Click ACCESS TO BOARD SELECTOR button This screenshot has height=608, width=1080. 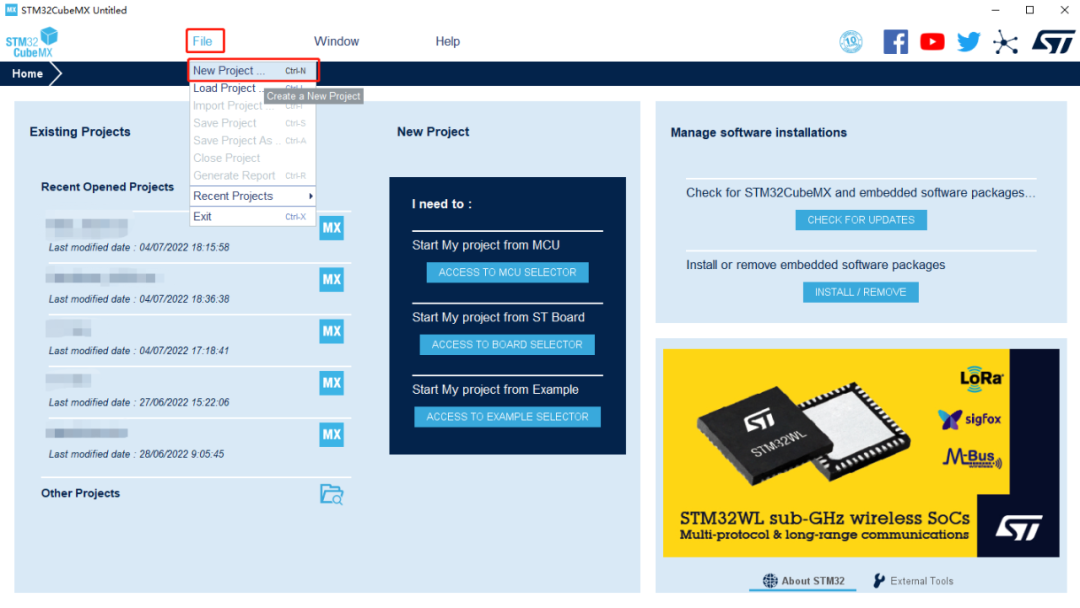coord(507,344)
